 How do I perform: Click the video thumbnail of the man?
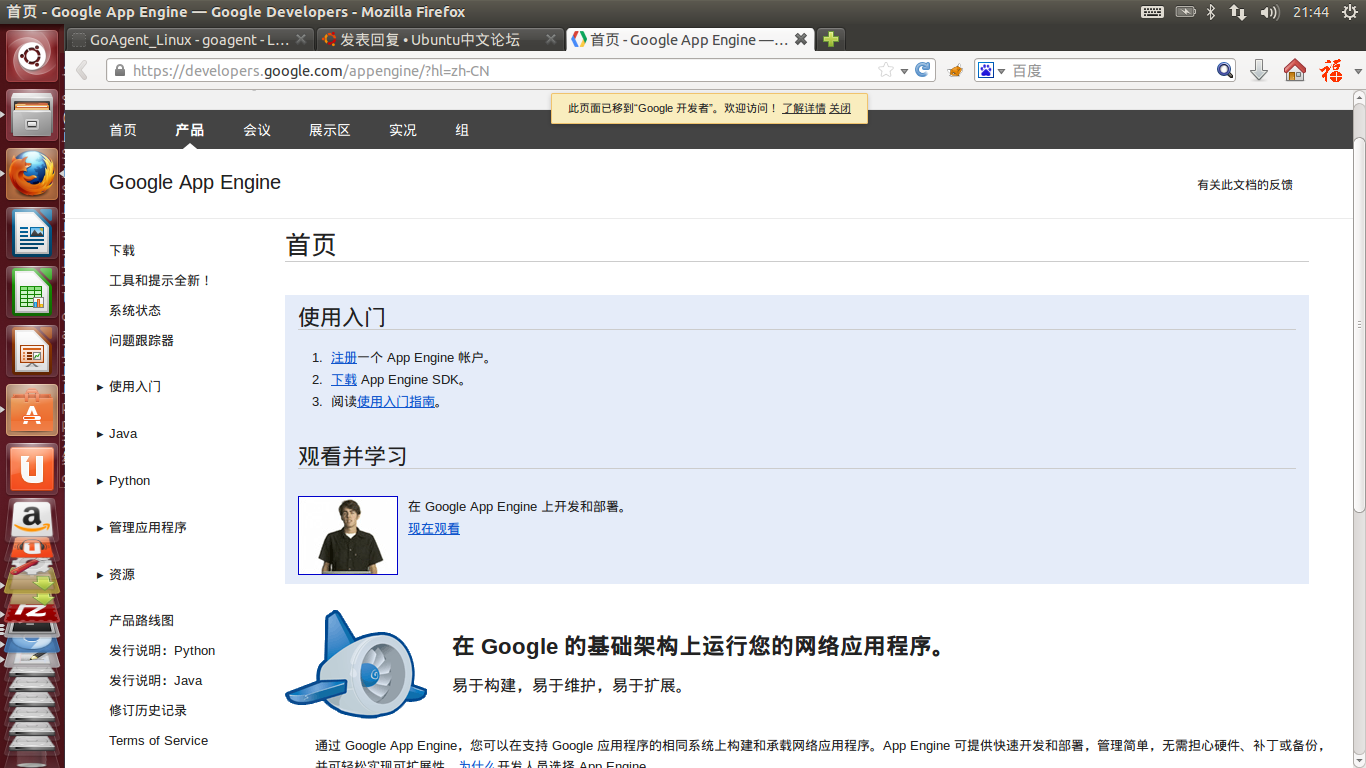pyautogui.click(x=348, y=535)
